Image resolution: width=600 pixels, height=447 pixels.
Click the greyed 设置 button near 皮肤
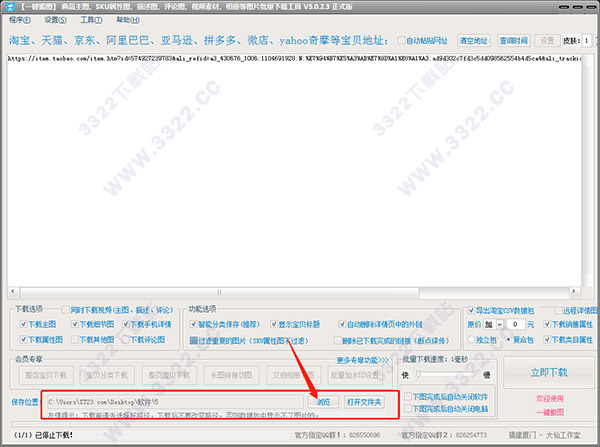tap(547, 41)
